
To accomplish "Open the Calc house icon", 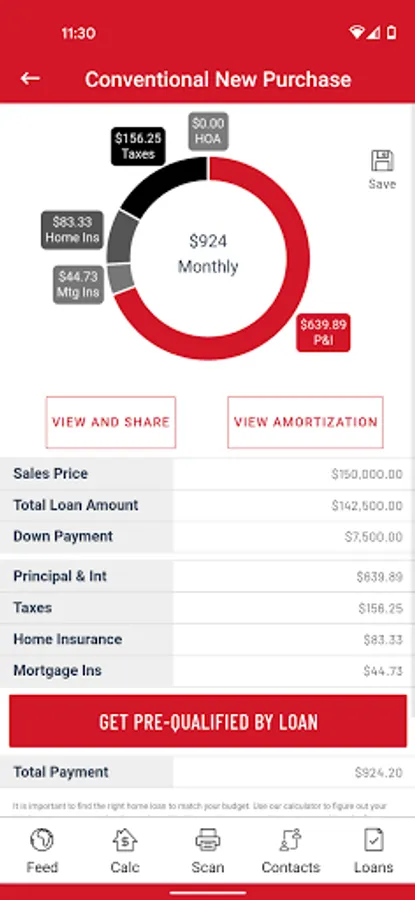I will coord(125,840).
